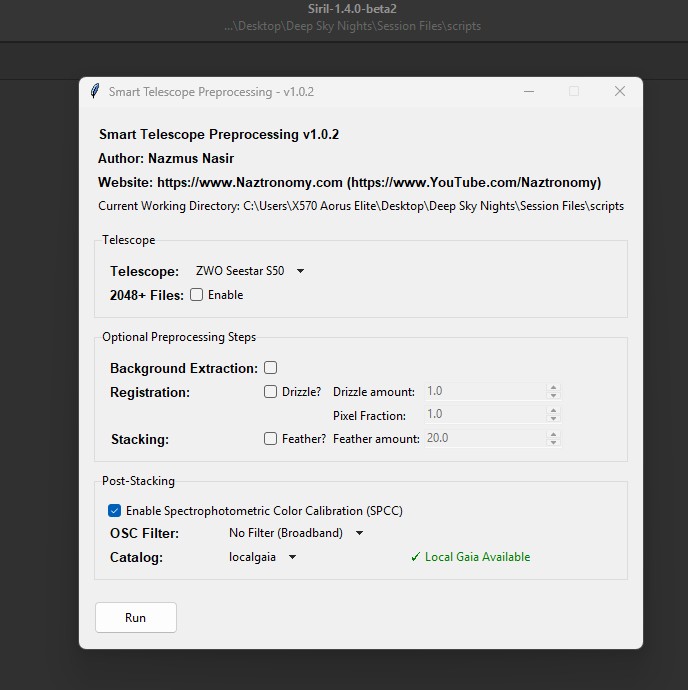Click the Website Naztronomy.com text

click(350, 182)
